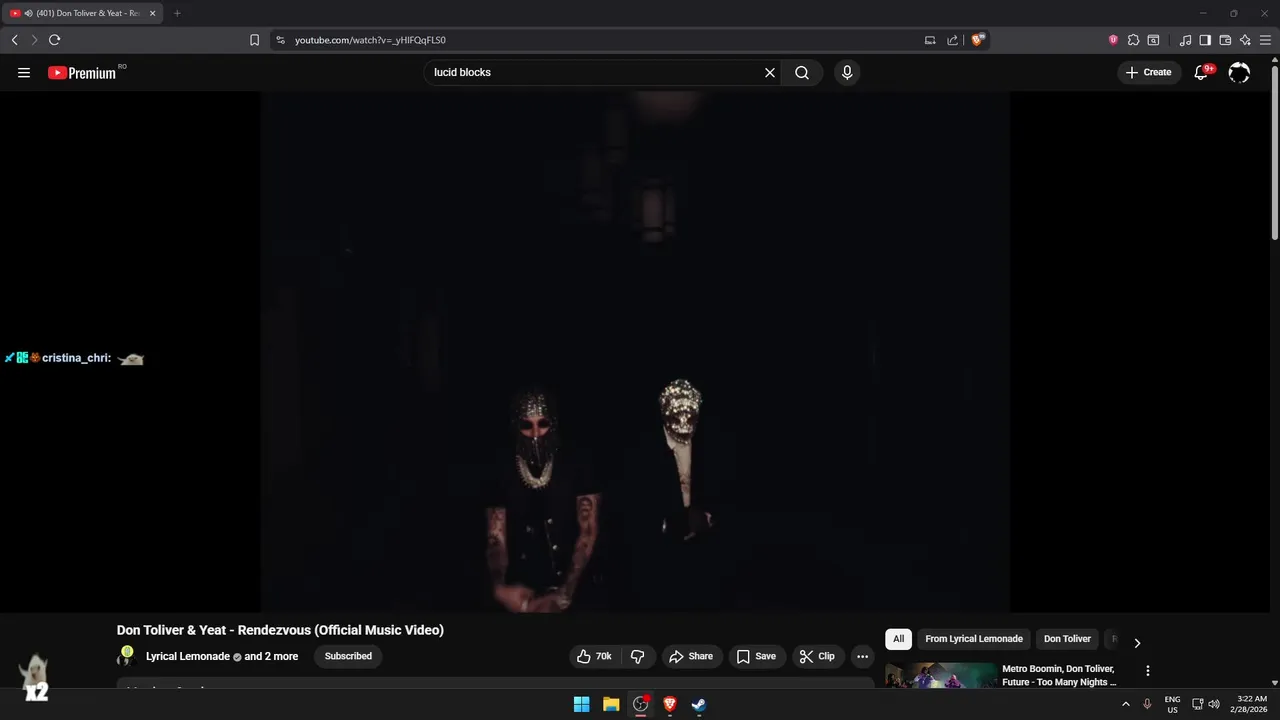The height and width of the screenshot is (720, 1280).
Task: Open the music note playlist icon
Action: point(1186,40)
